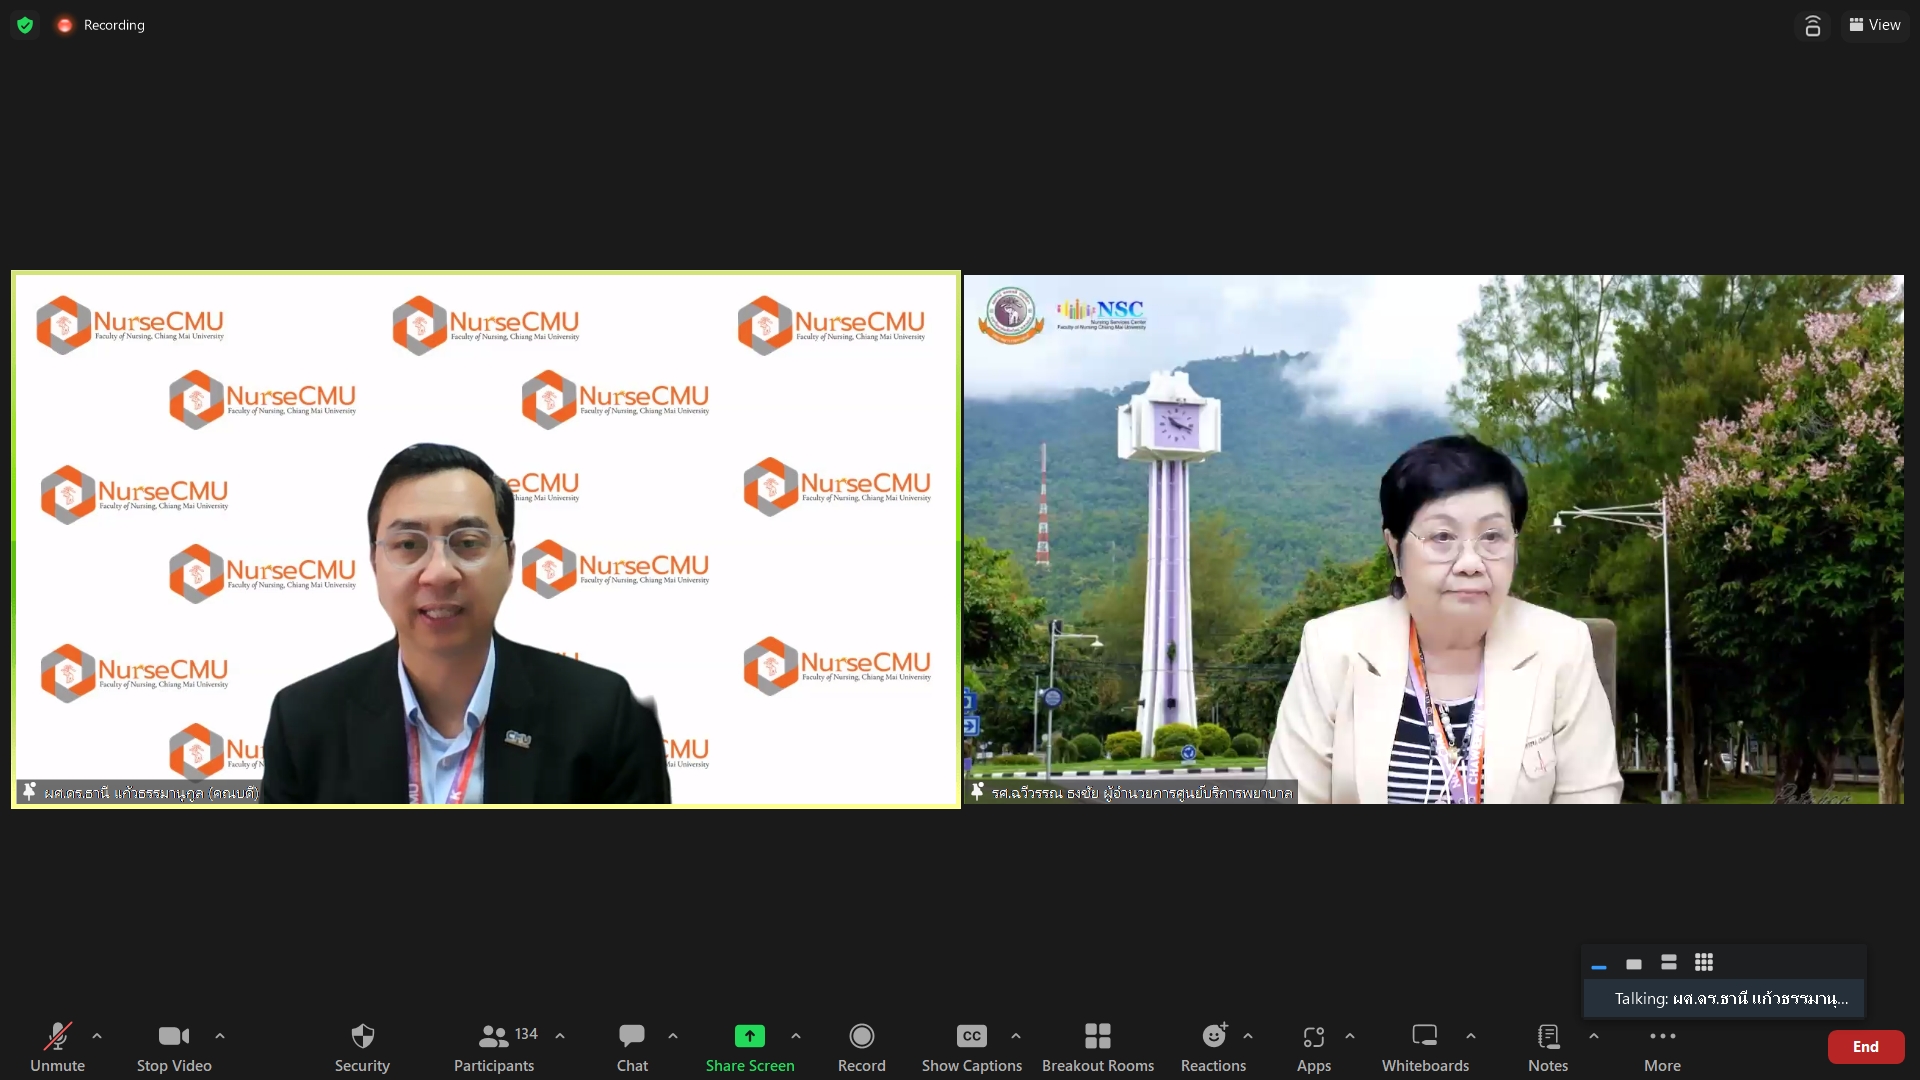
Task: Open Breakout Rooms
Action: (1098, 1046)
